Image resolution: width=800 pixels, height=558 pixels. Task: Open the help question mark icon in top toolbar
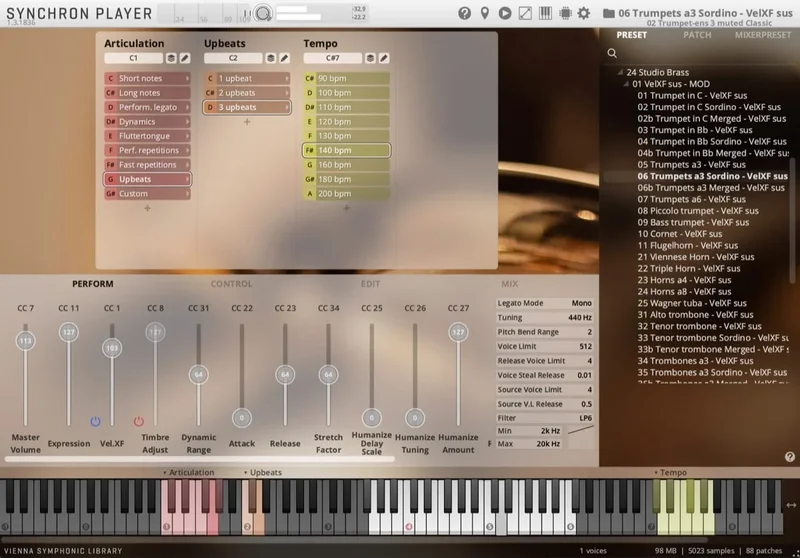[x=464, y=13]
